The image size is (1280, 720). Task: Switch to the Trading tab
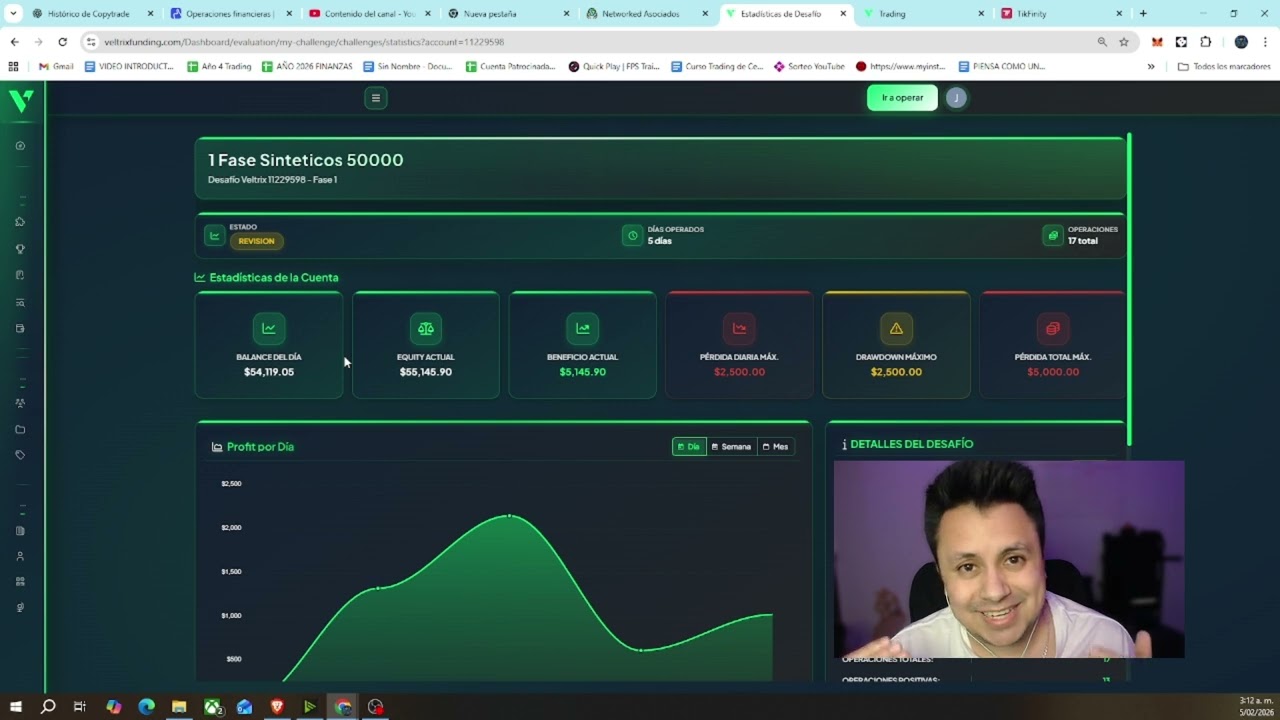(922, 14)
